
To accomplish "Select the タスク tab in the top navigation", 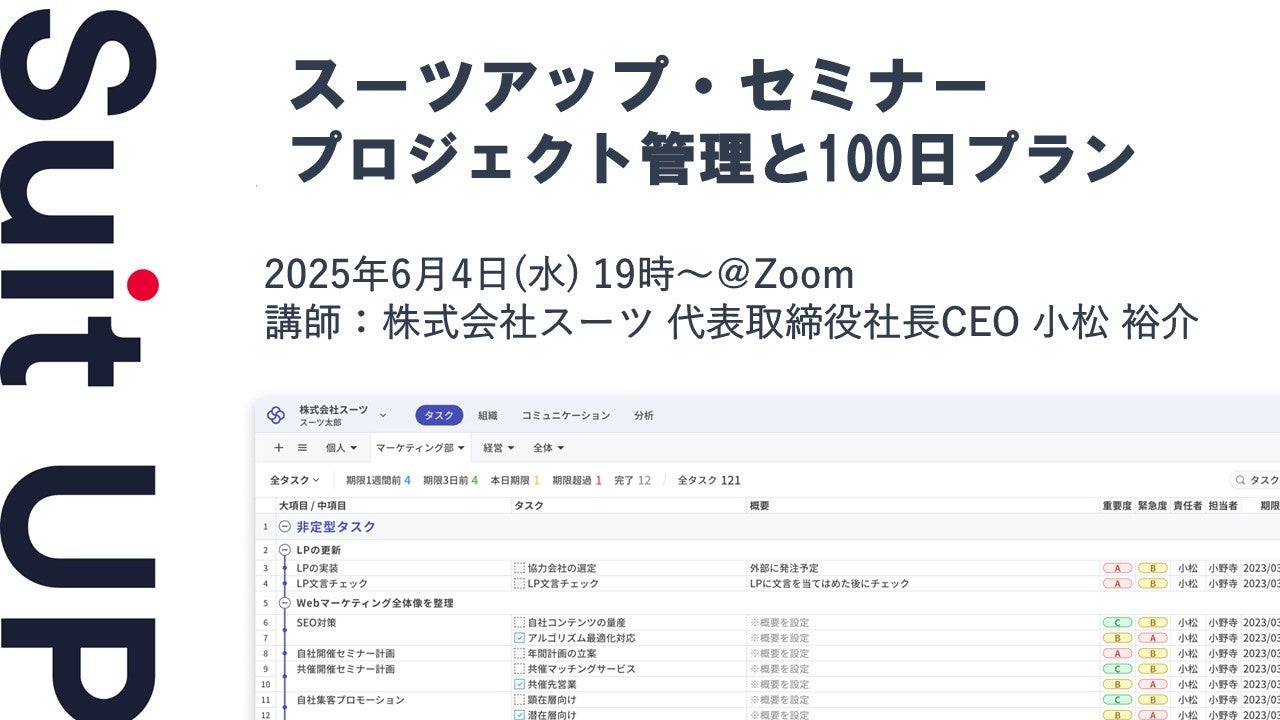I will [439, 415].
